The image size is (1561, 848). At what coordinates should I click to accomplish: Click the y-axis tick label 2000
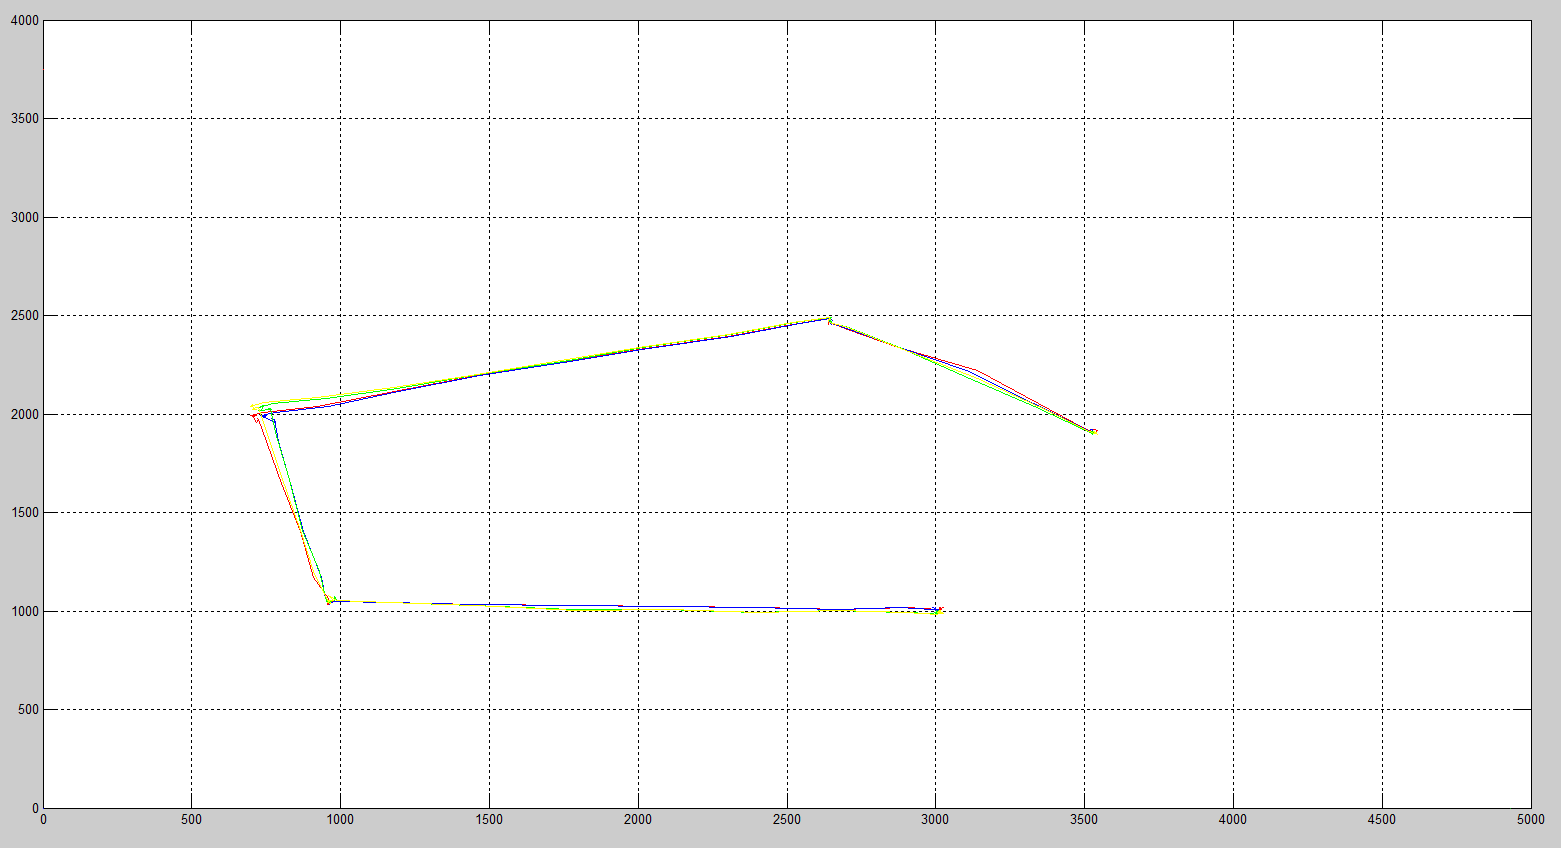pos(26,414)
